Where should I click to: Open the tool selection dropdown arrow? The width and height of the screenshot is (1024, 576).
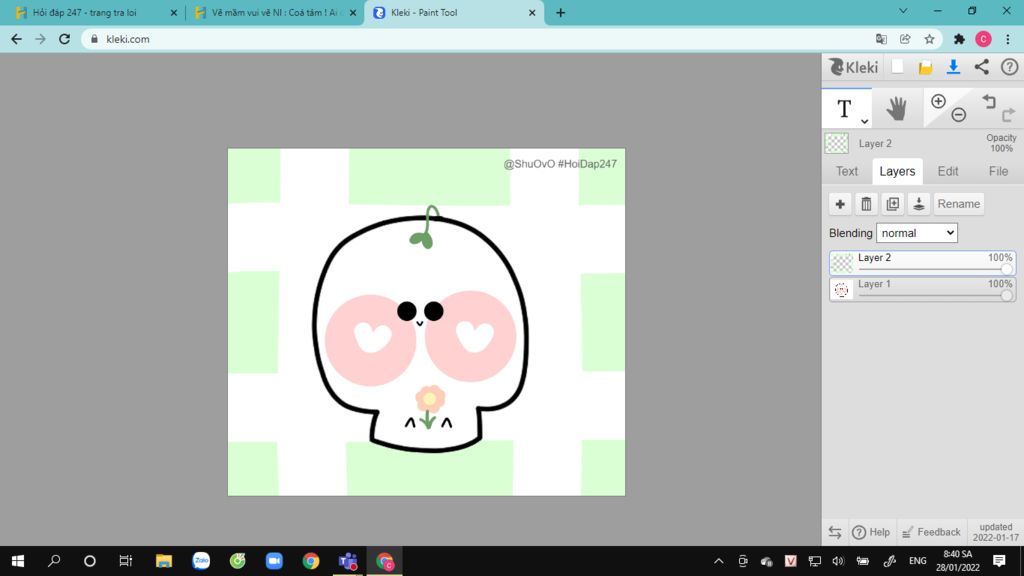pos(864,121)
